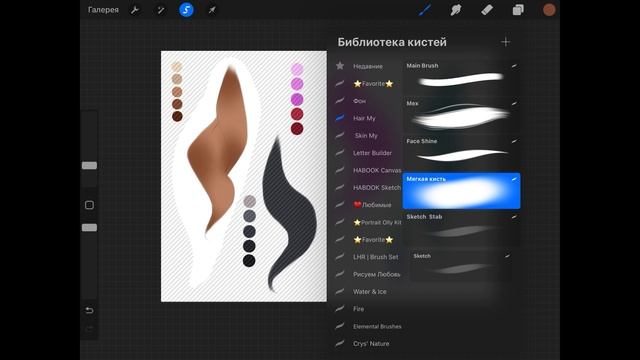Click the brush icon beside LHR | Brush Set
The width and height of the screenshot is (640, 360).
340,257
